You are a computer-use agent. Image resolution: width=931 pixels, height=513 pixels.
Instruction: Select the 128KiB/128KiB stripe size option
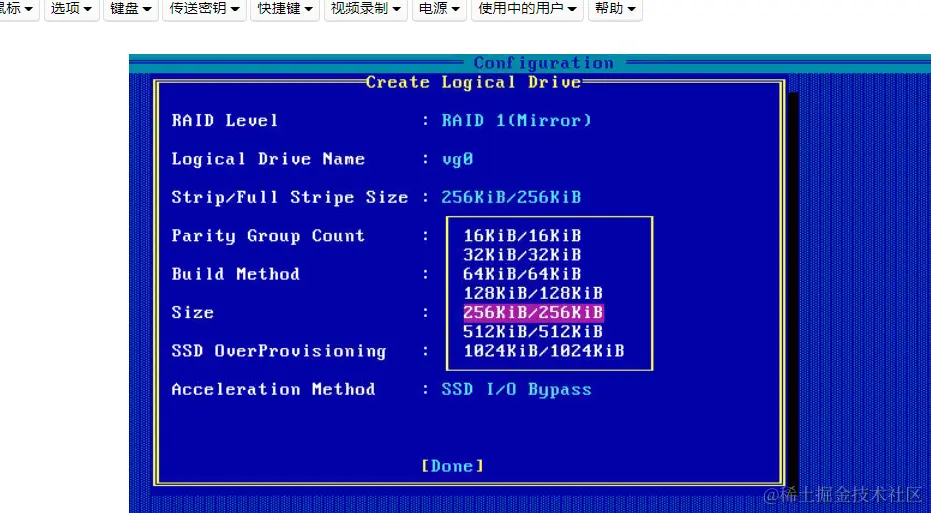[x=533, y=293]
